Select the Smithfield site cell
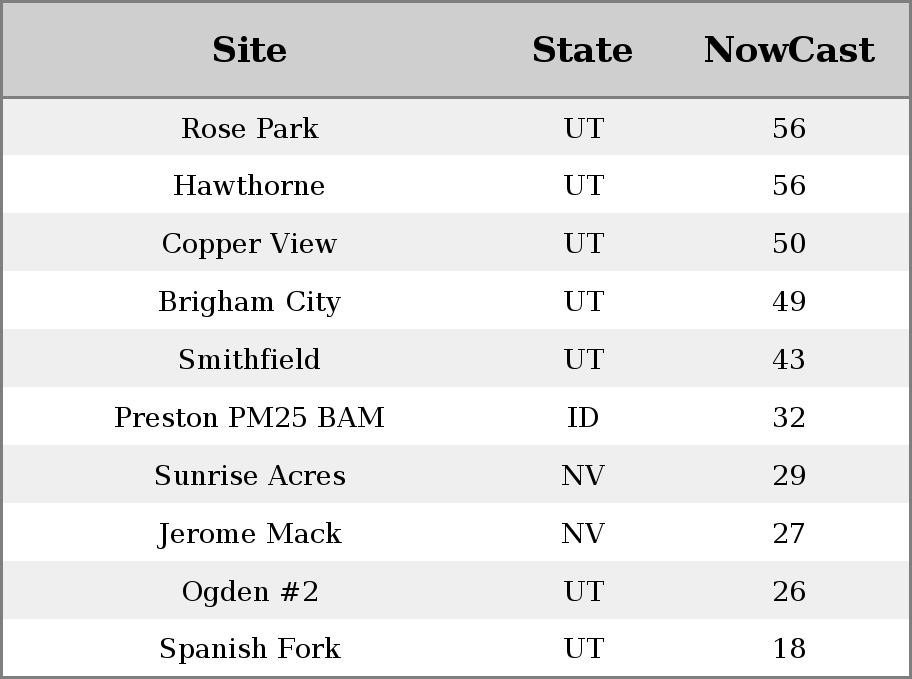Image resolution: width=912 pixels, height=679 pixels. pyautogui.click(x=249, y=360)
